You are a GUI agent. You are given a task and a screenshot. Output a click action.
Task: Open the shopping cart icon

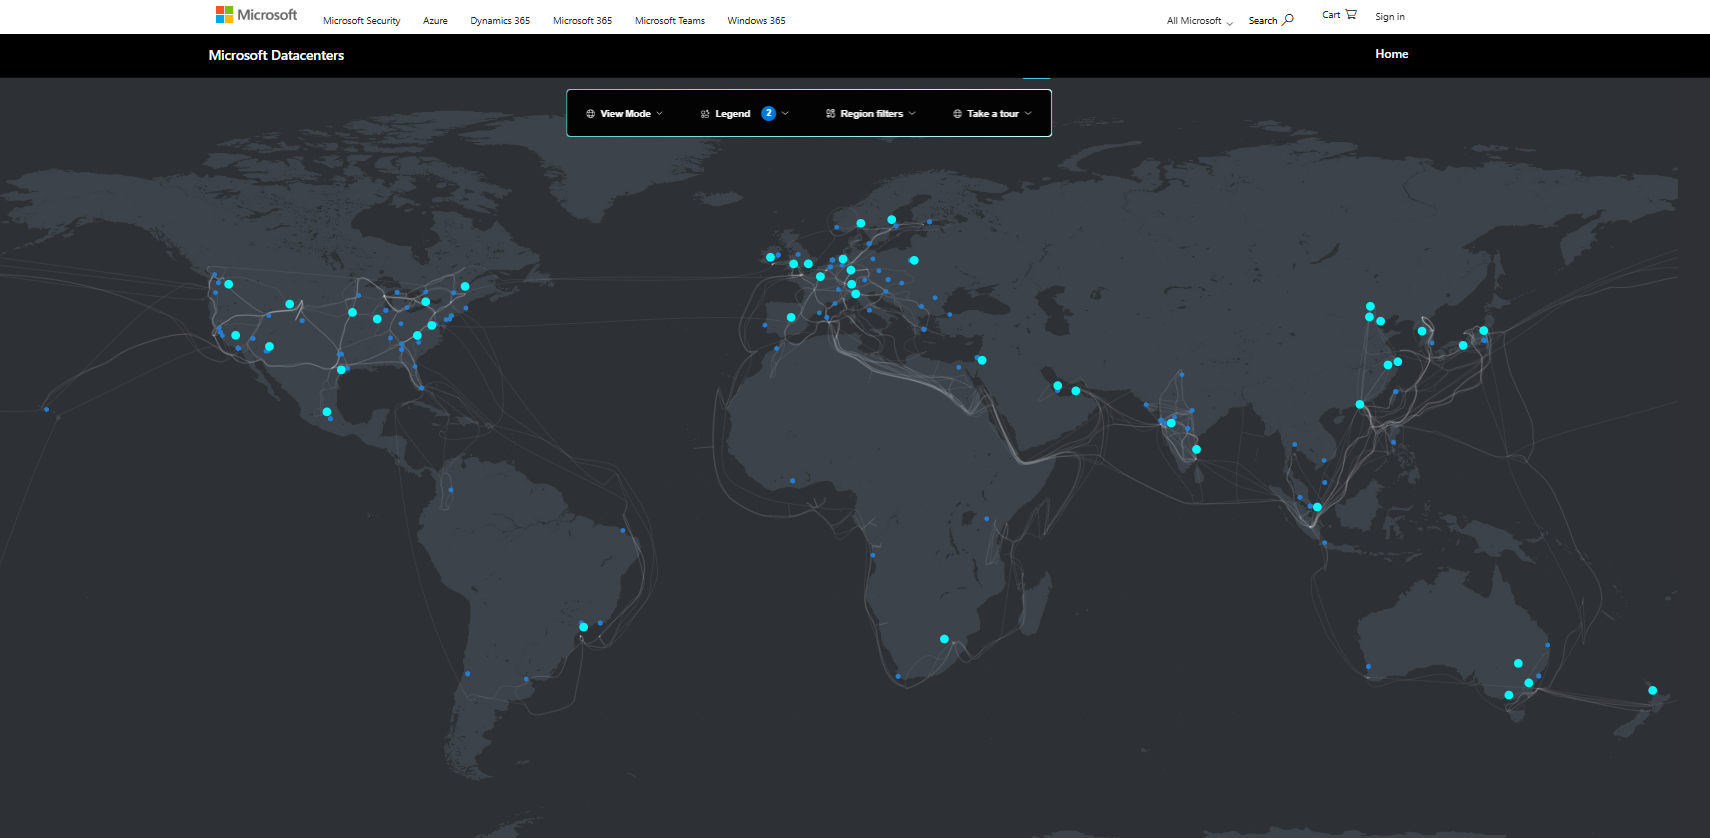pyautogui.click(x=1351, y=14)
